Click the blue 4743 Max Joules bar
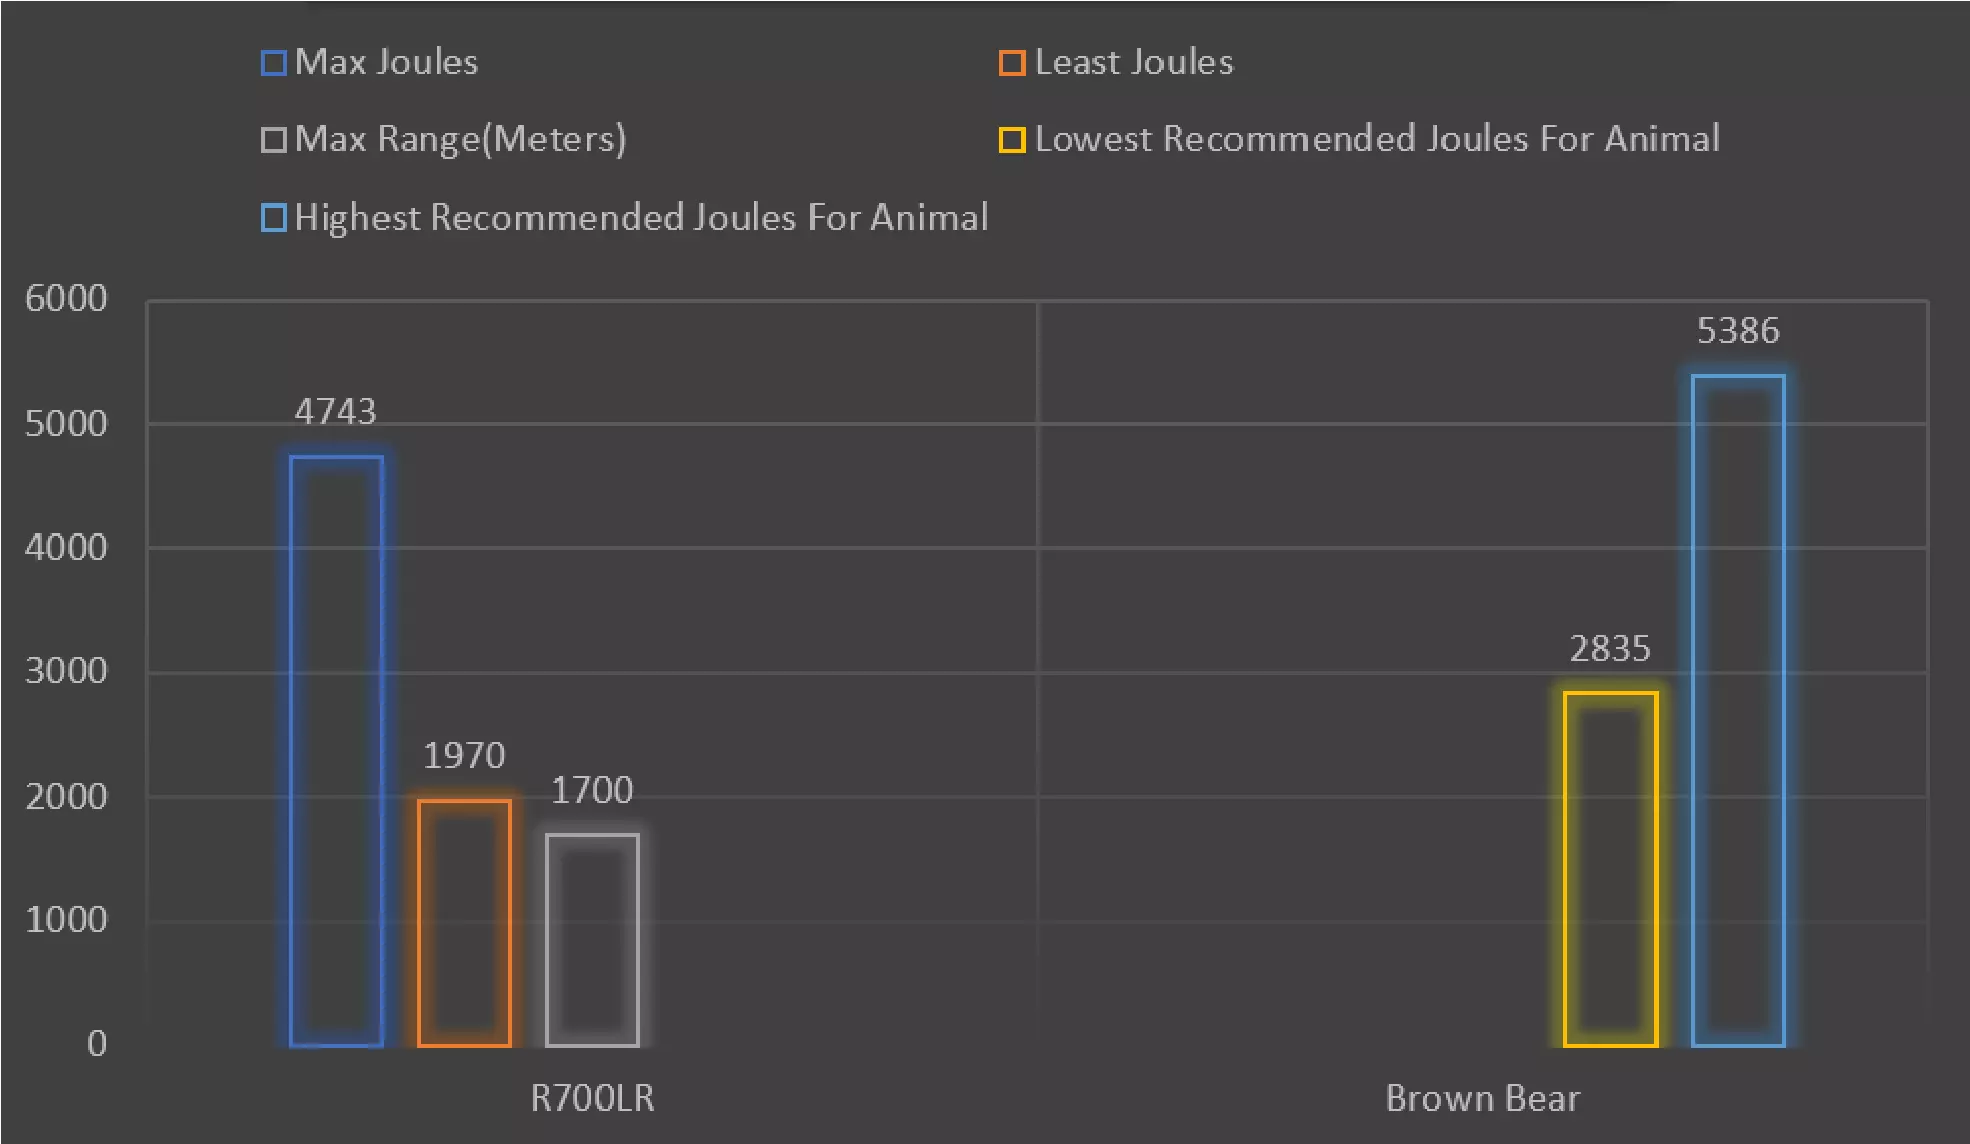Image resolution: width=1970 pixels, height=1144 pixels. [336, 750]
